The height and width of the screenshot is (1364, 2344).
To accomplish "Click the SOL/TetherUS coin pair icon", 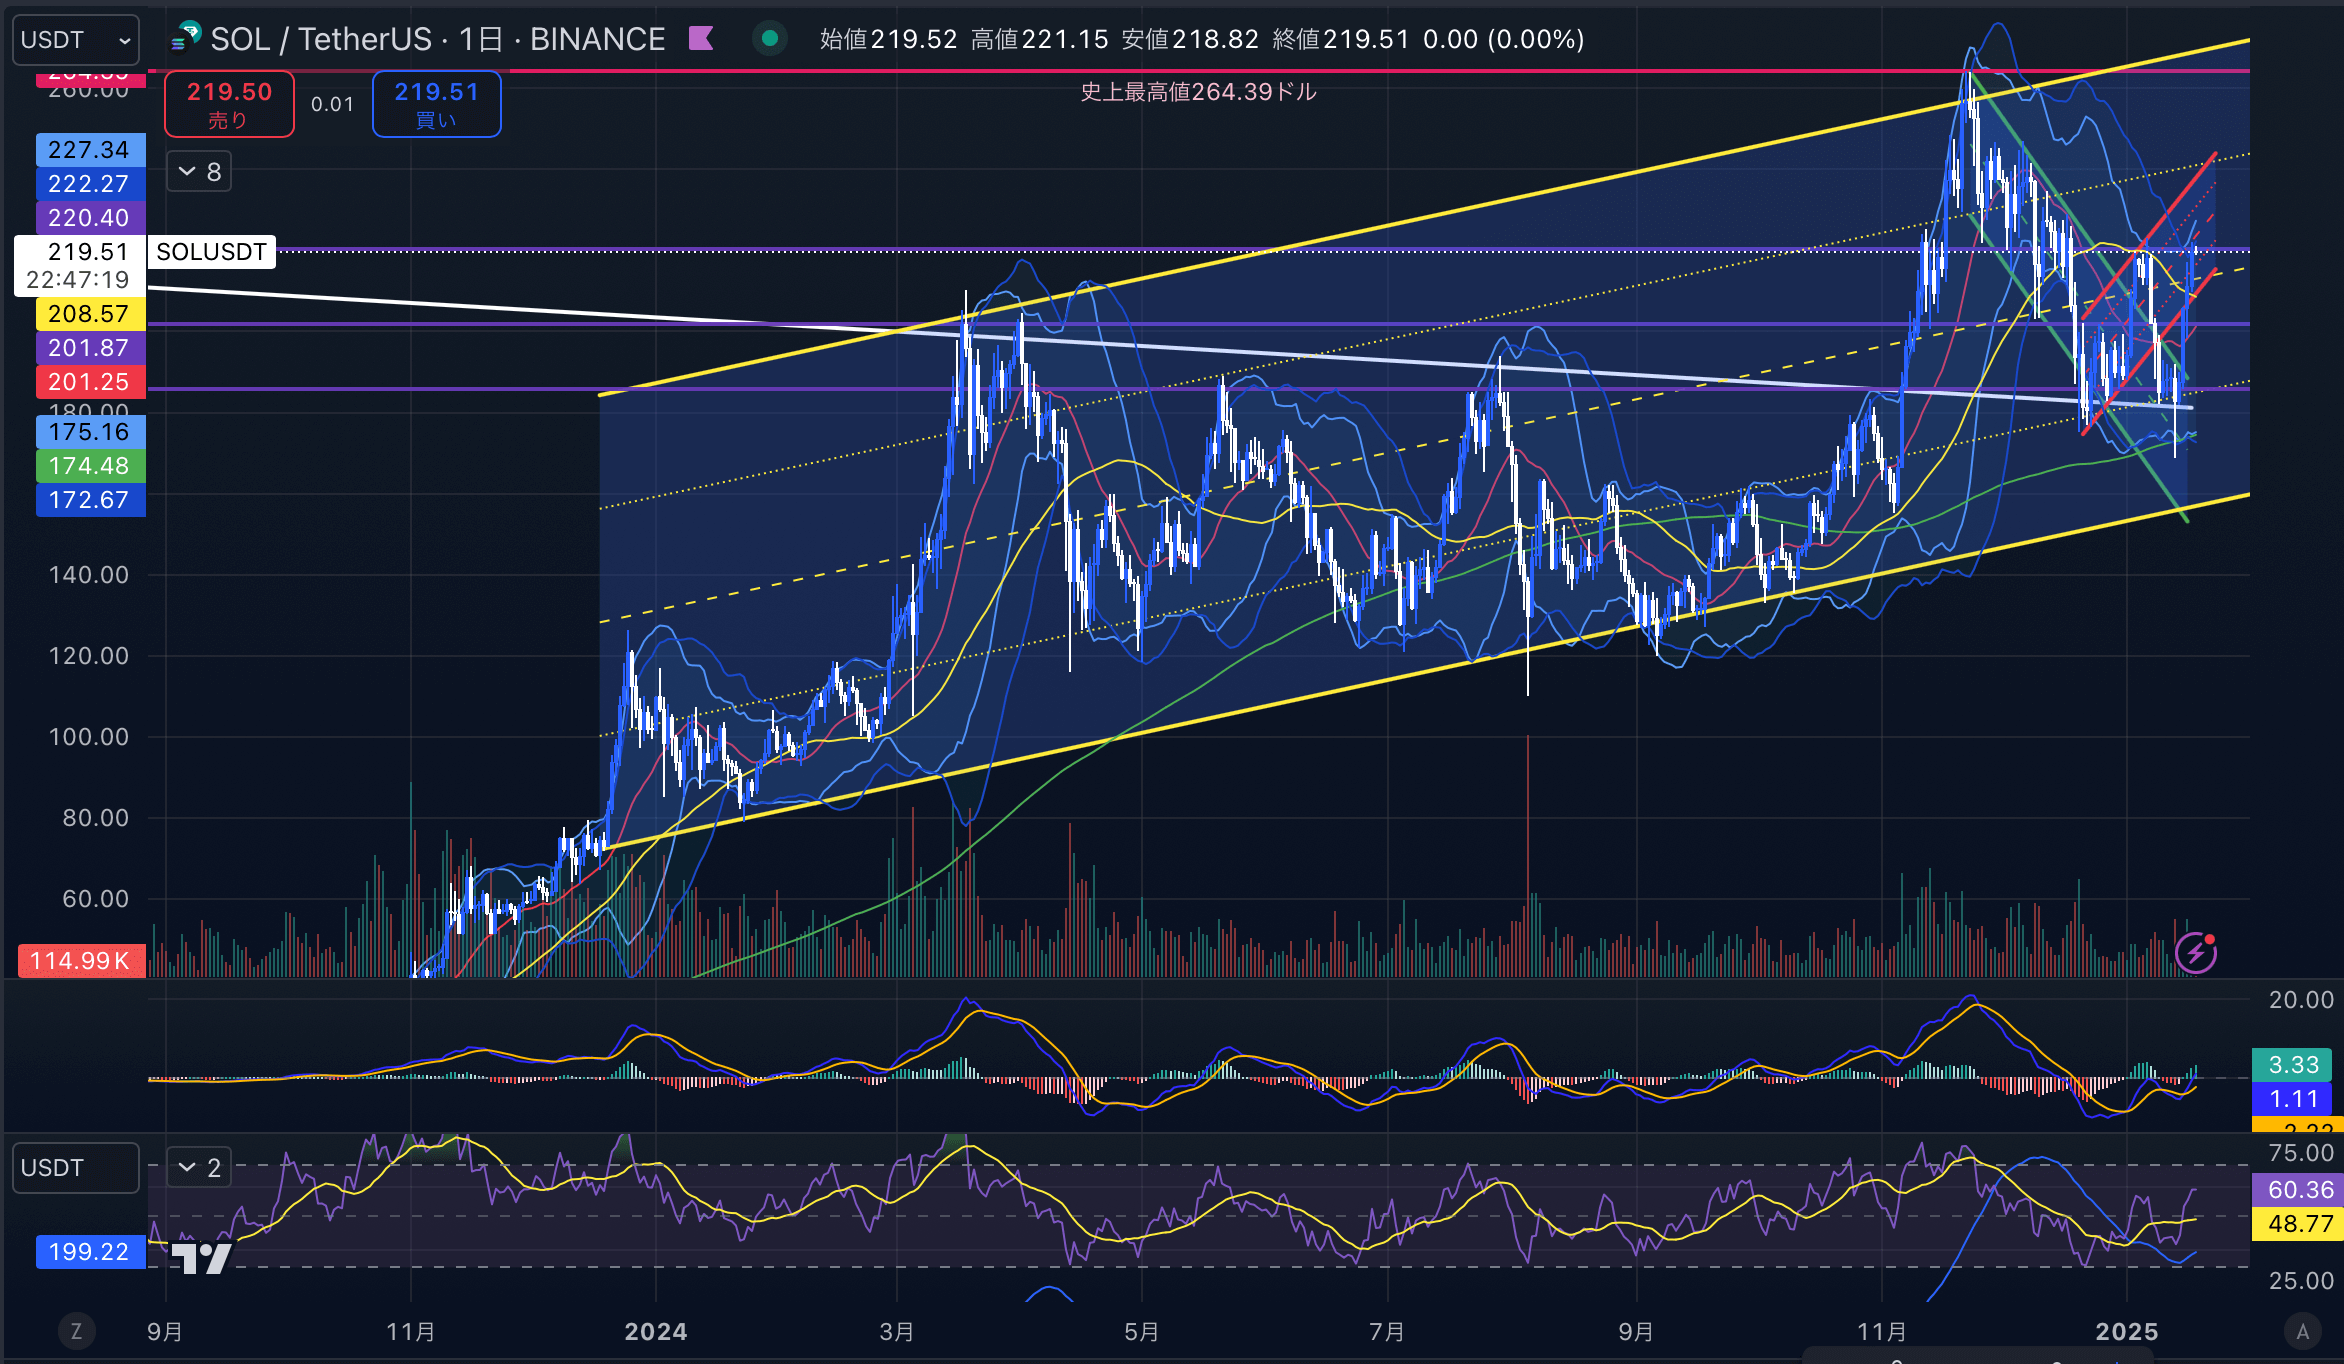I will (185, 38).
